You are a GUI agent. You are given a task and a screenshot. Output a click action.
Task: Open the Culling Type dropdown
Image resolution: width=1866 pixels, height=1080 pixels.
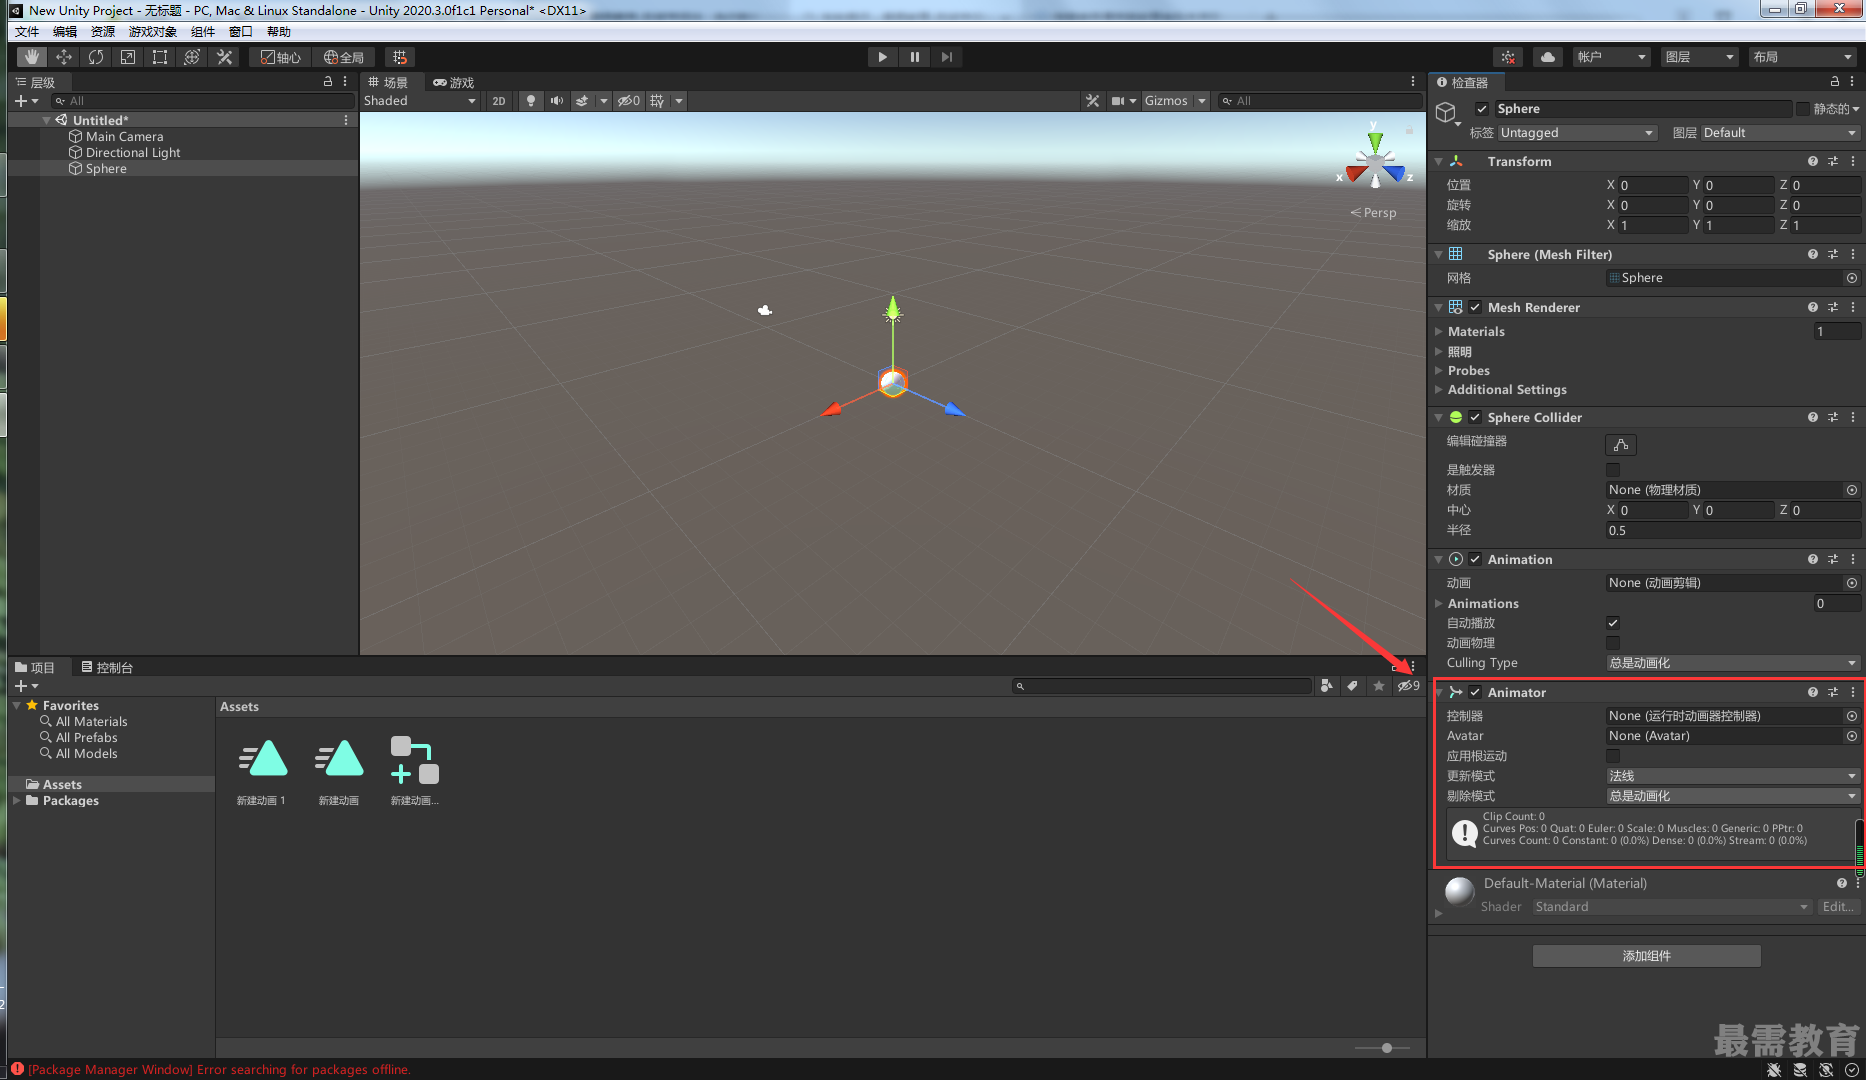(1733, 663)
